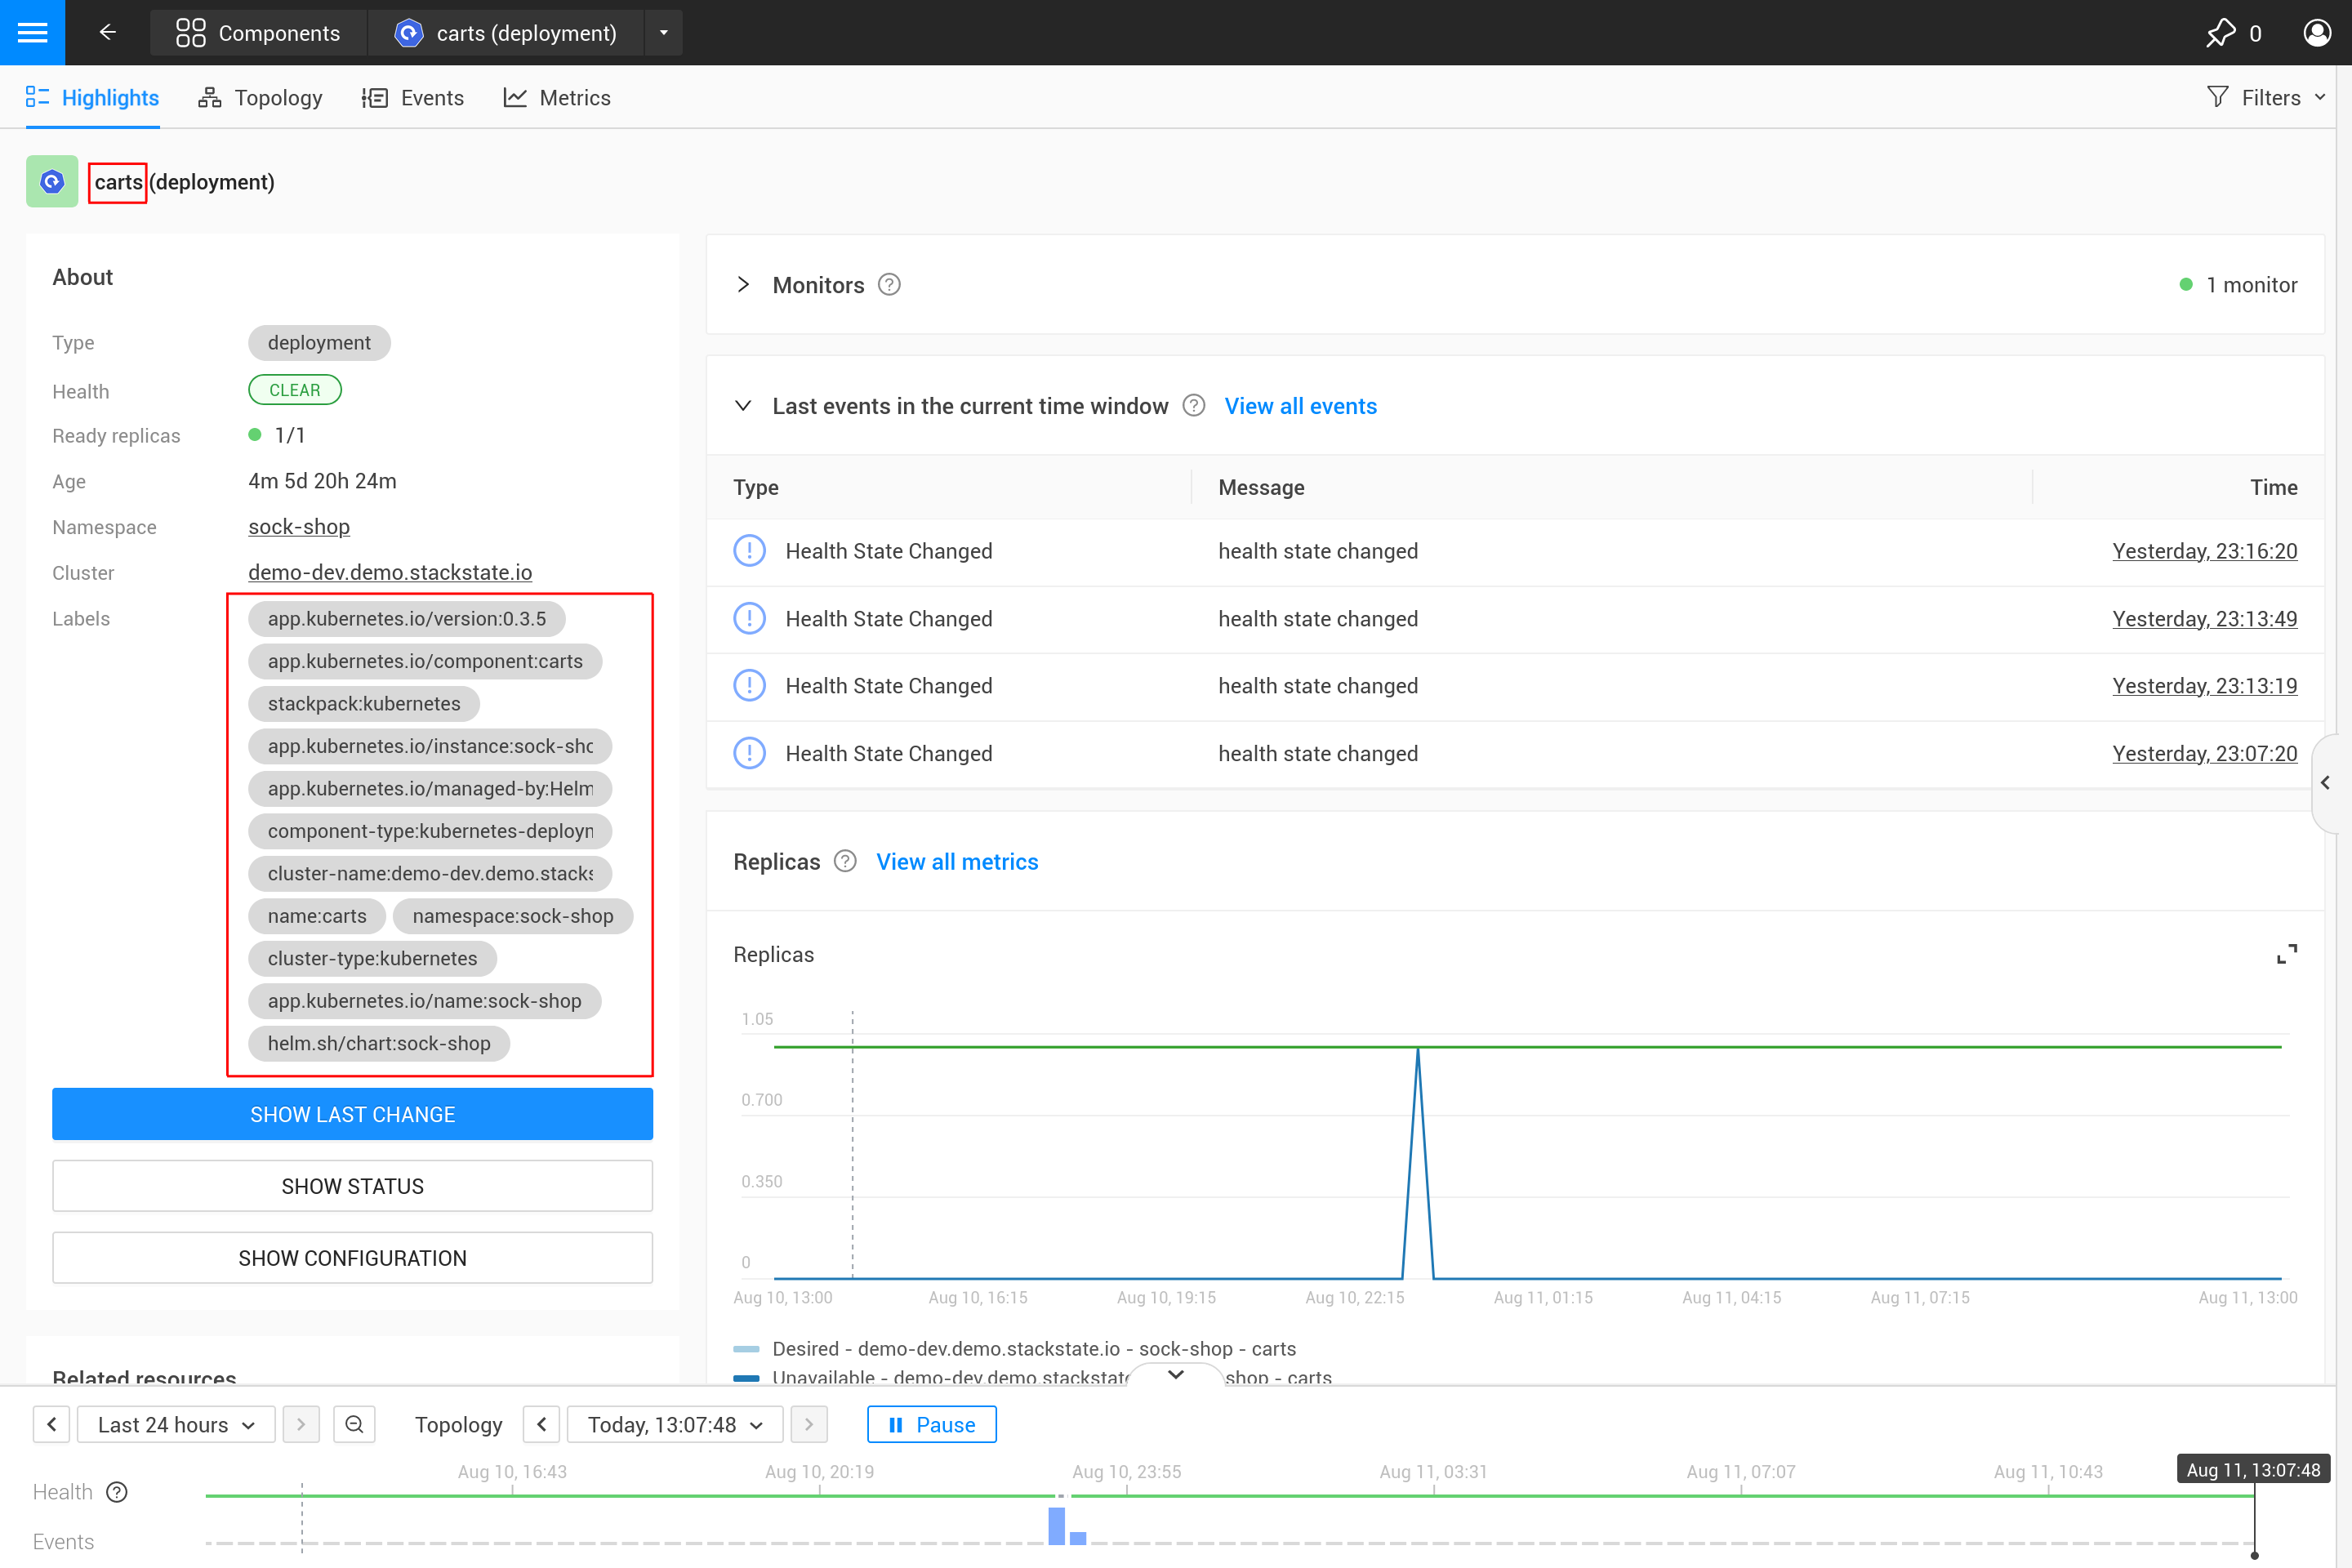Open the Last 24 hours dropdown
This screenshot has height=1568, width=2352.
pos(175,1424)
